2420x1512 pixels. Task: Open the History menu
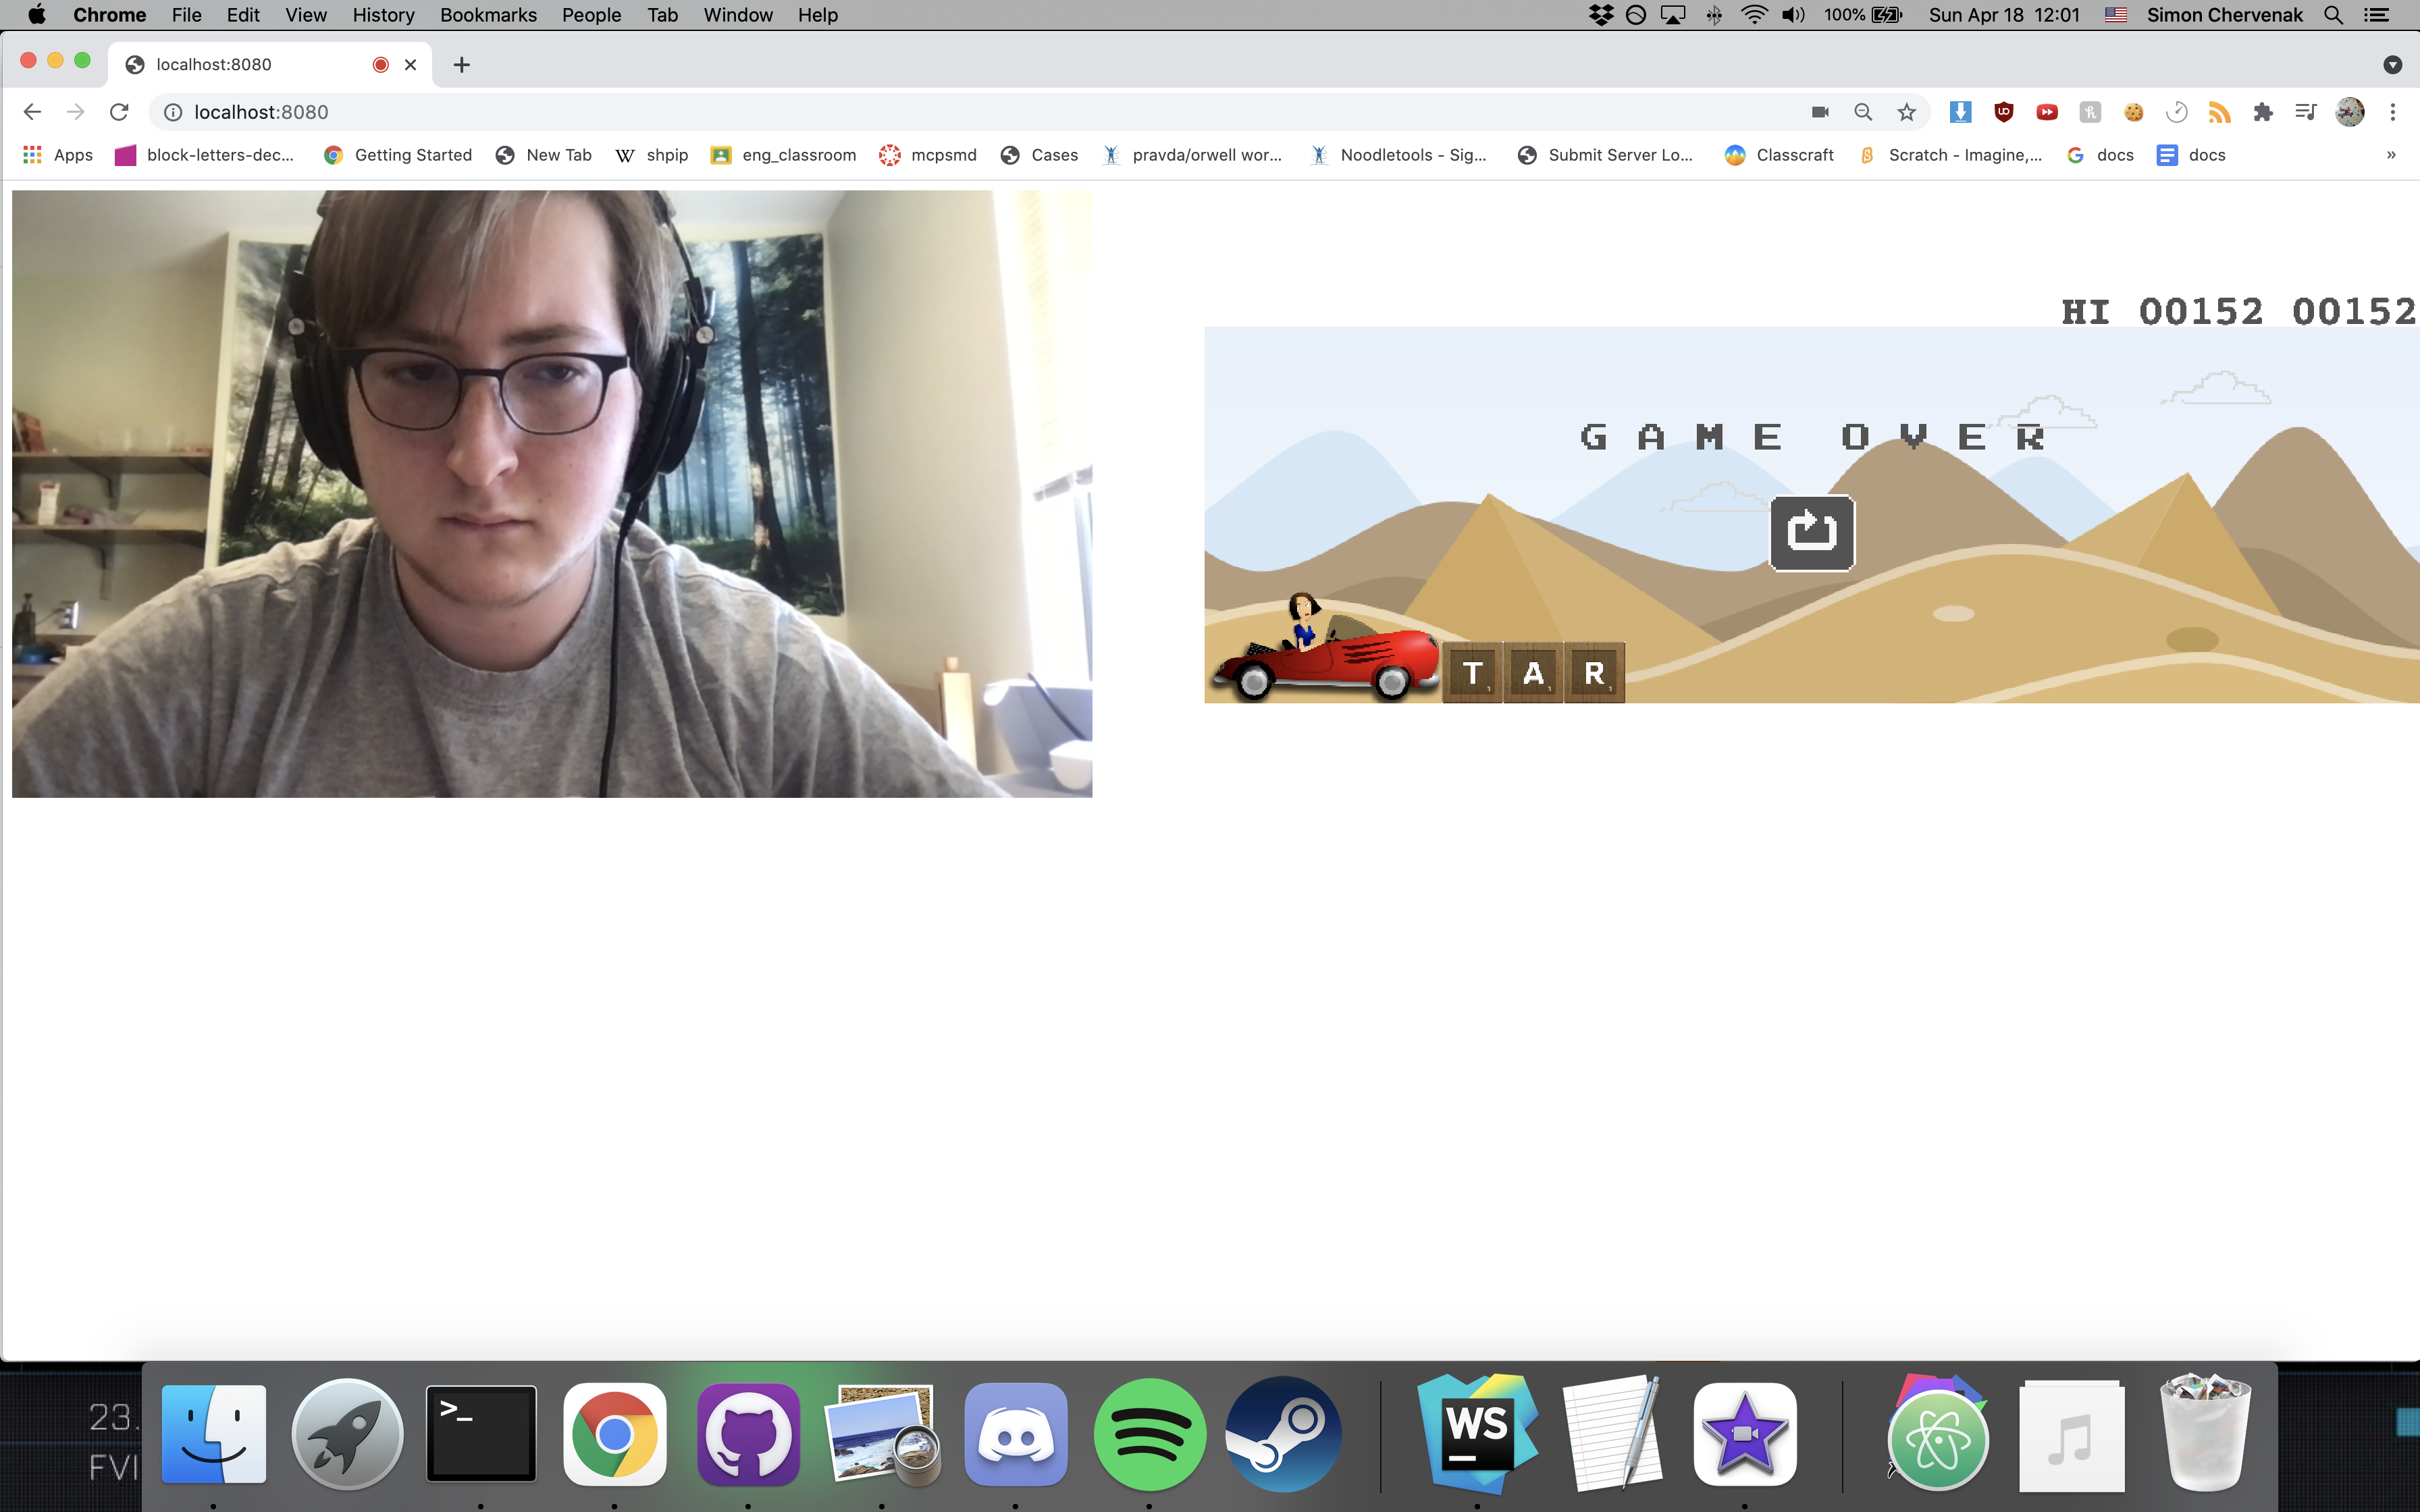383,15
